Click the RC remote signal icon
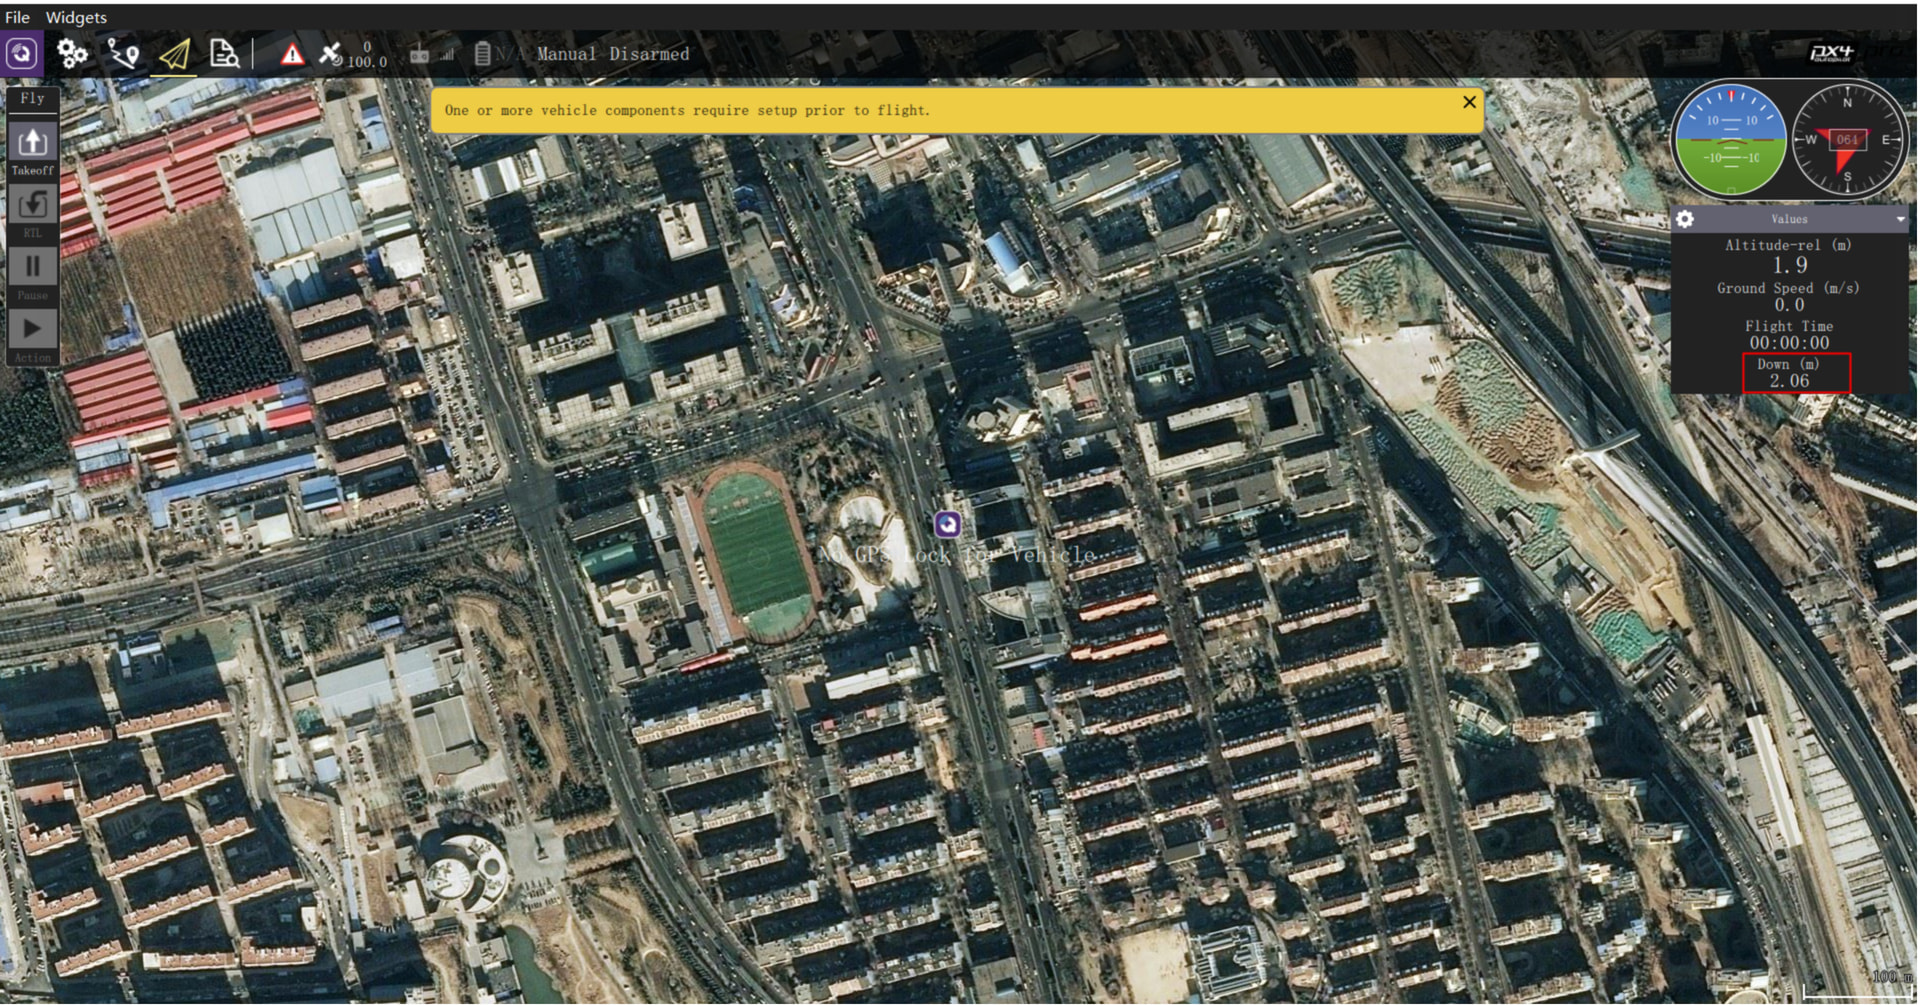The width and height of the screenshot is (1920, 1005). [x=419, y=55]
